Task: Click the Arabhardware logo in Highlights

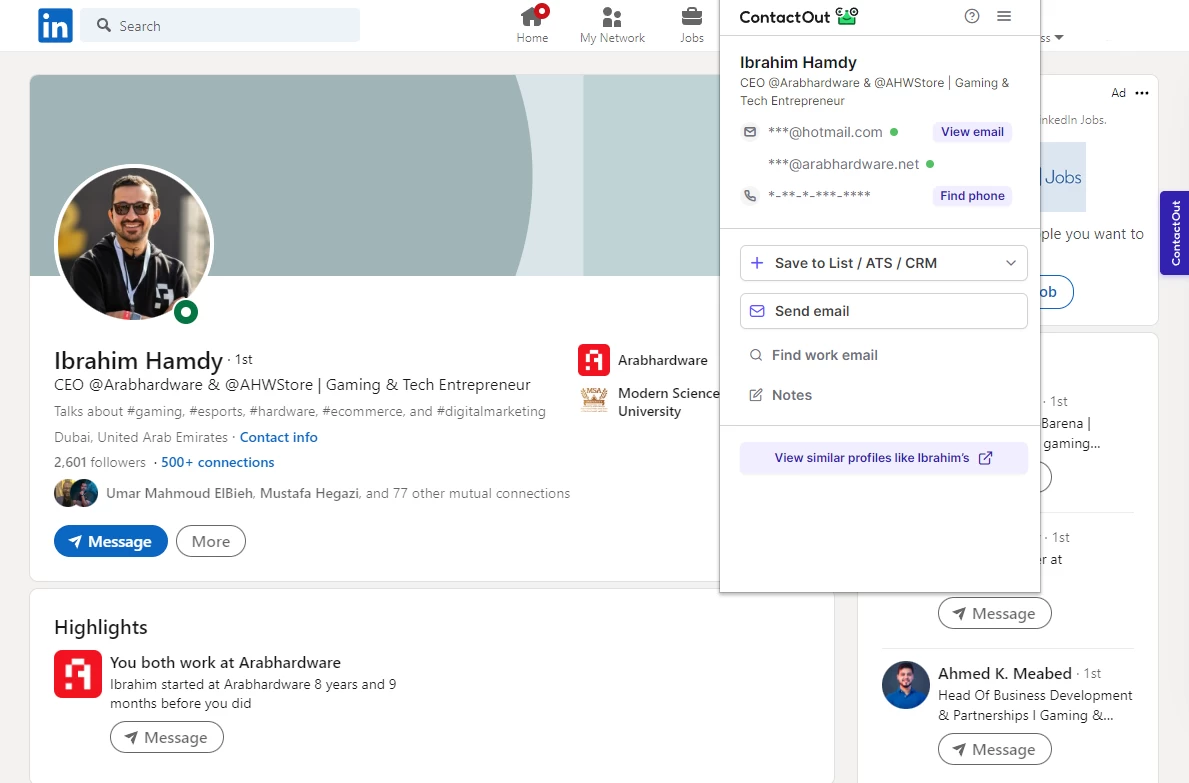Action: (x=78, y=674)
